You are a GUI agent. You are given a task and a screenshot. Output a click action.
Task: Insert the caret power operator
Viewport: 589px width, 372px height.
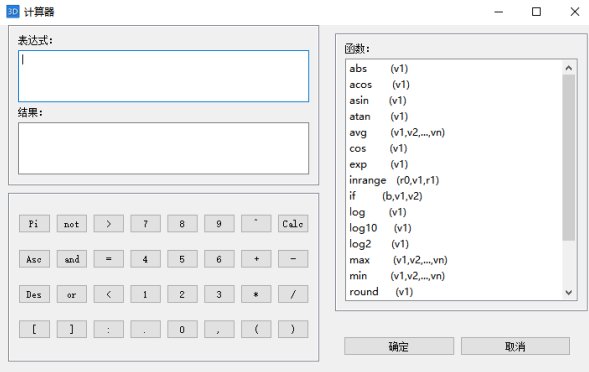point(256,224)
